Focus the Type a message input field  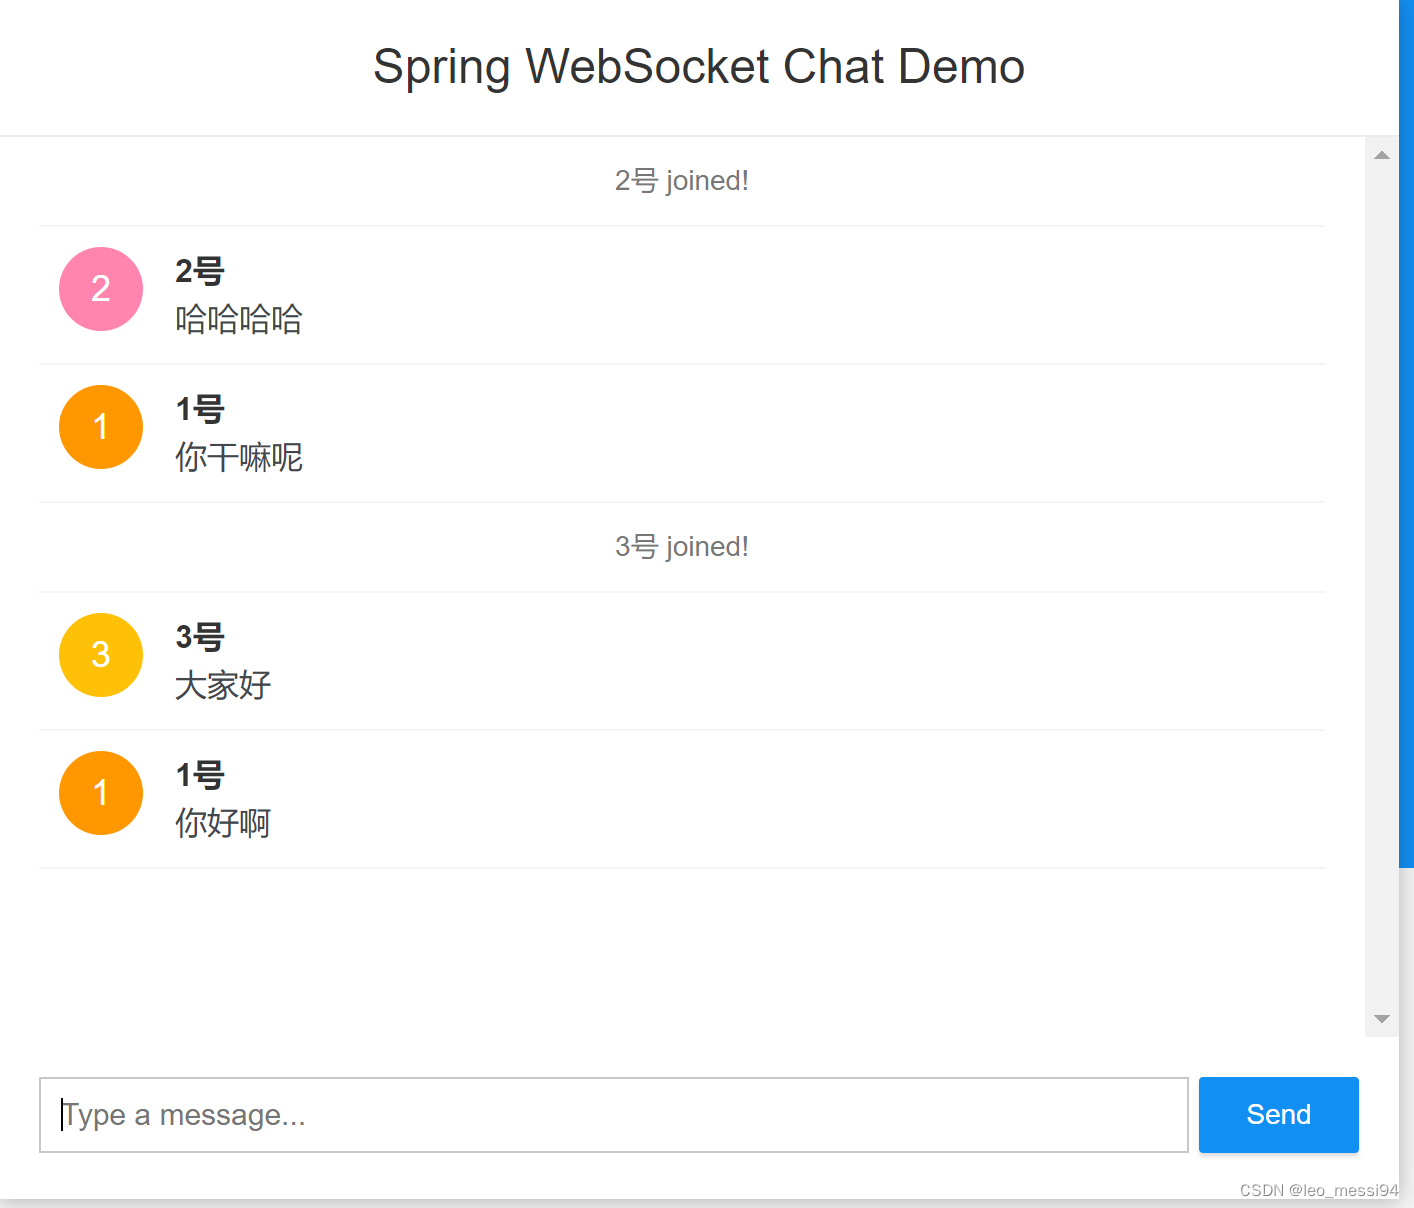614,1115
